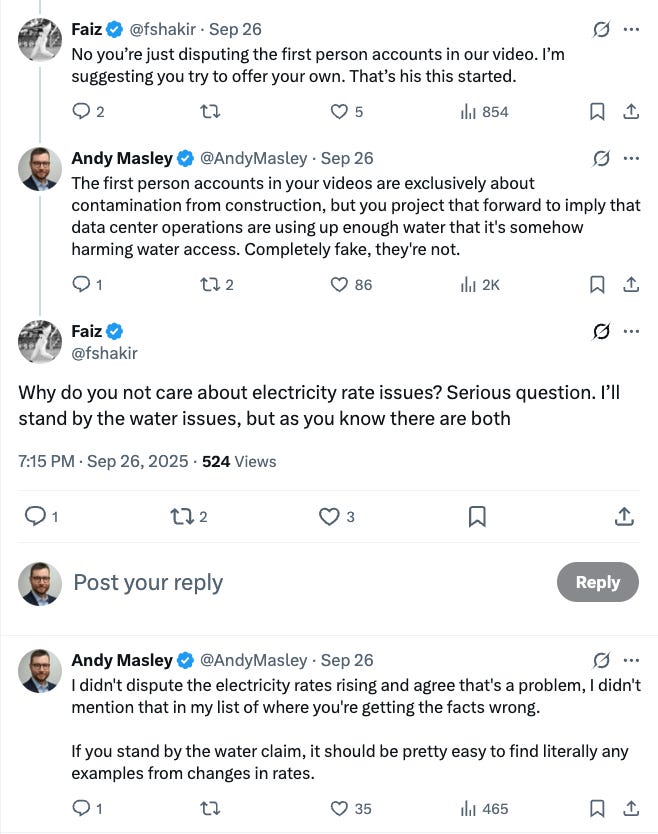Like Andy Masley's tweet with 86 likes
This screenshot has height=834, width=658.
(340, 285)
